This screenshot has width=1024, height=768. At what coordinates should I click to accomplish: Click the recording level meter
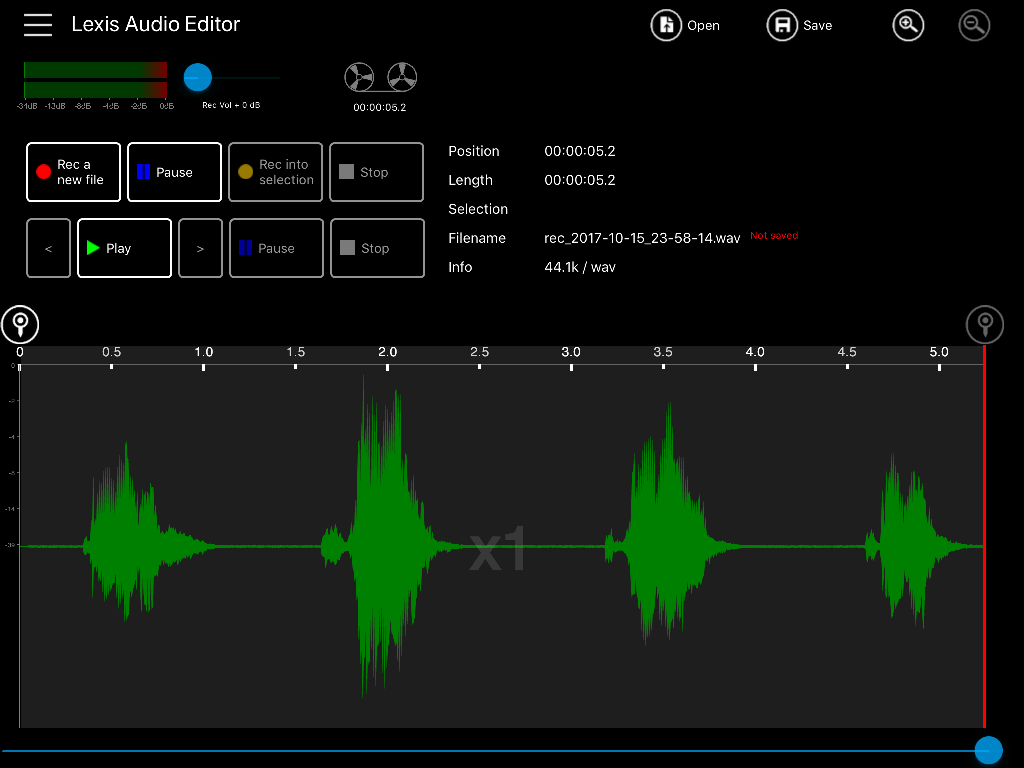coord(95,80)
